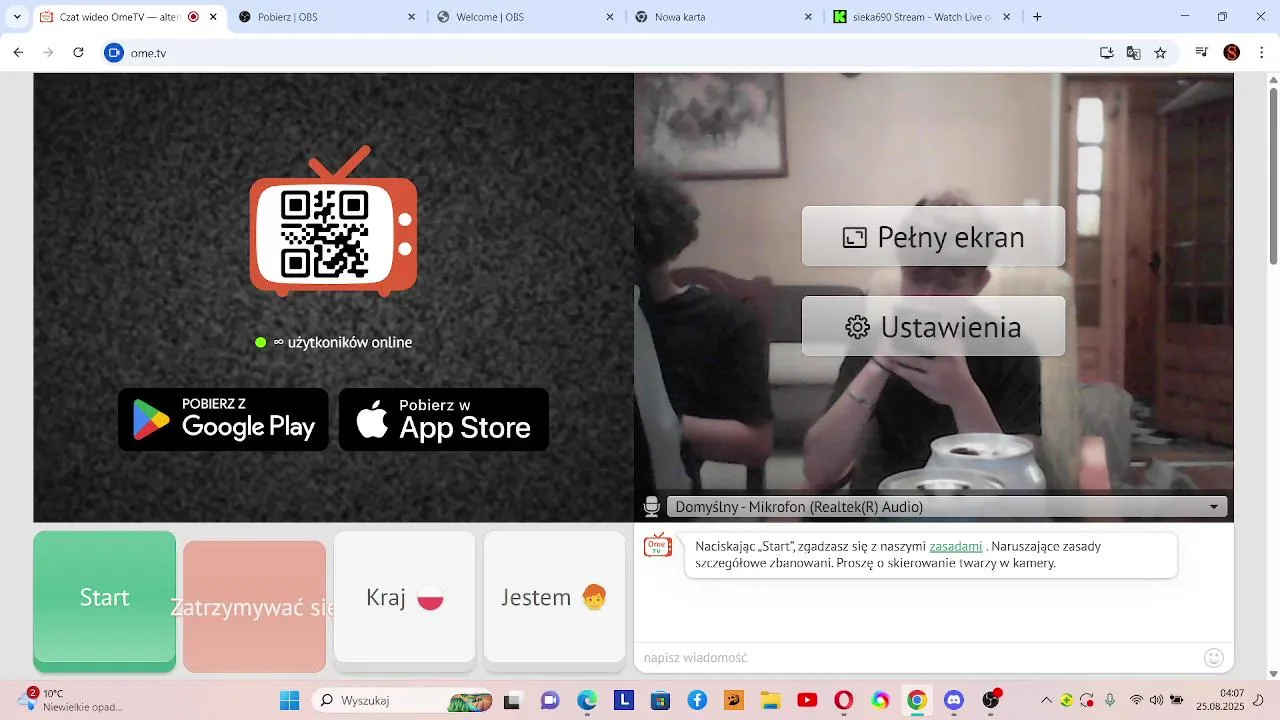
Task: Reload the ome.tv page
Action: pos(78,53)
